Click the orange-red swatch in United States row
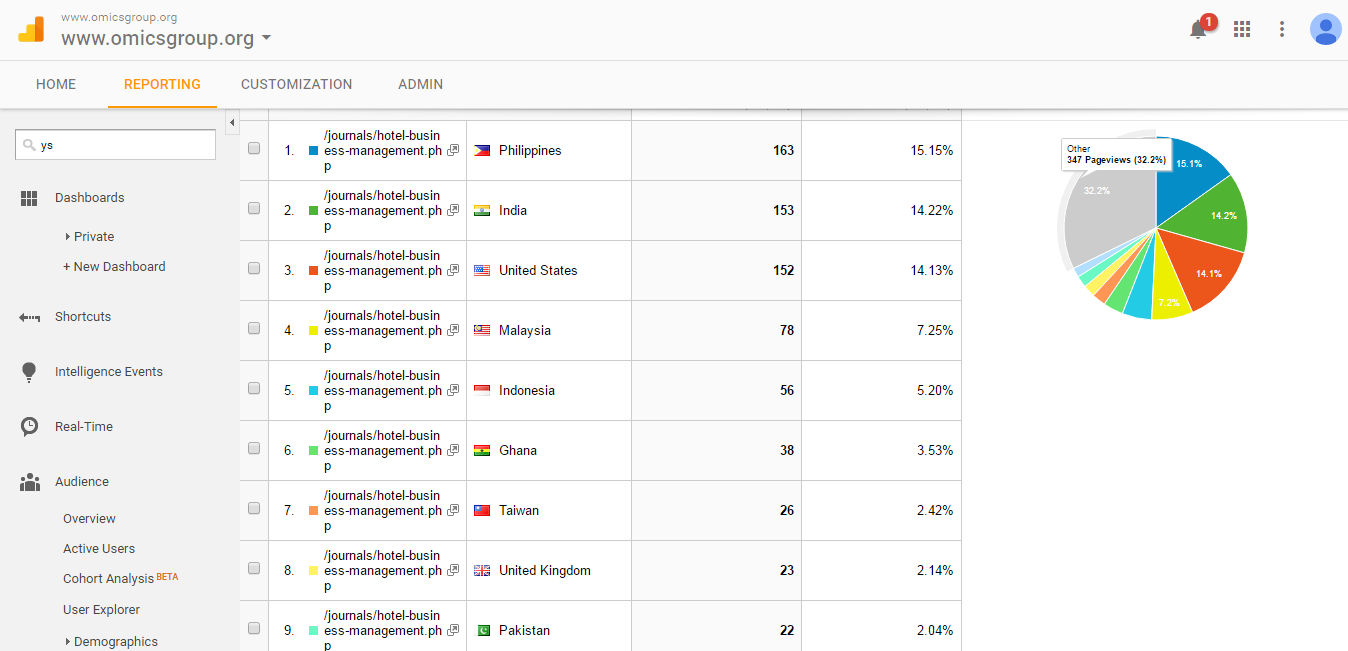1348x651 pixels. (x=313, y=271)
